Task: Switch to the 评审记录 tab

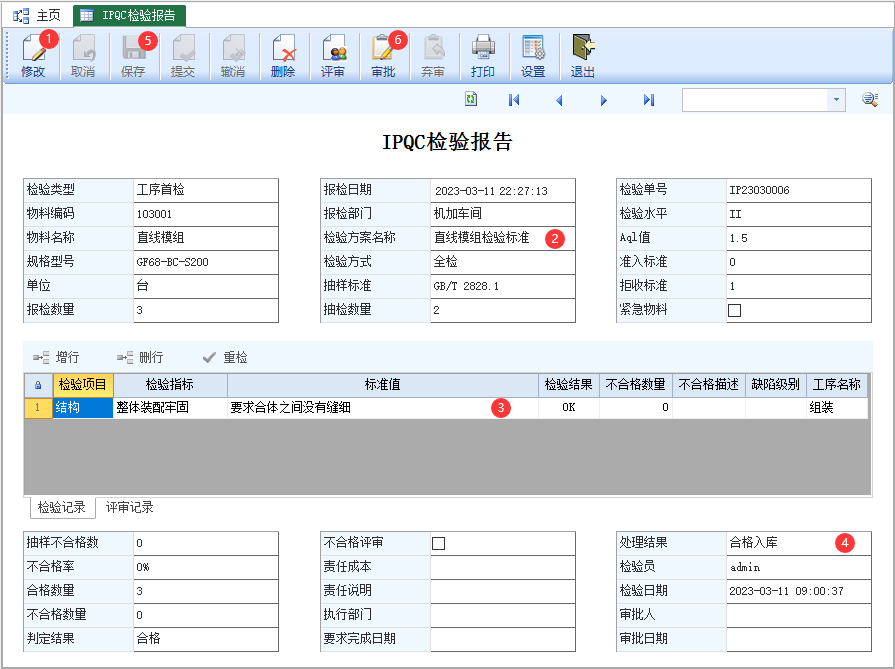Action: coord(130,507)
